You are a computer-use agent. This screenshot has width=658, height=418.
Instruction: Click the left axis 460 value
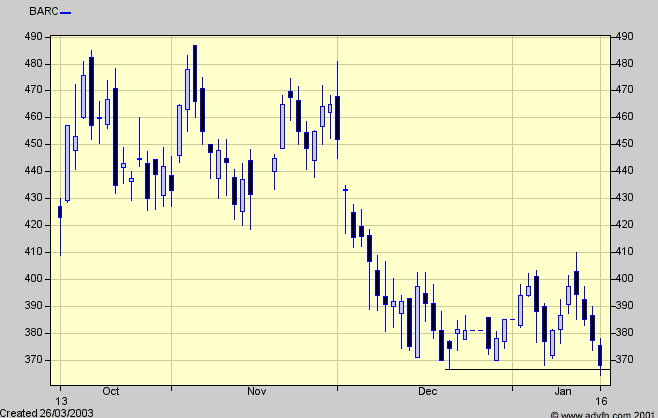(34, 117)
